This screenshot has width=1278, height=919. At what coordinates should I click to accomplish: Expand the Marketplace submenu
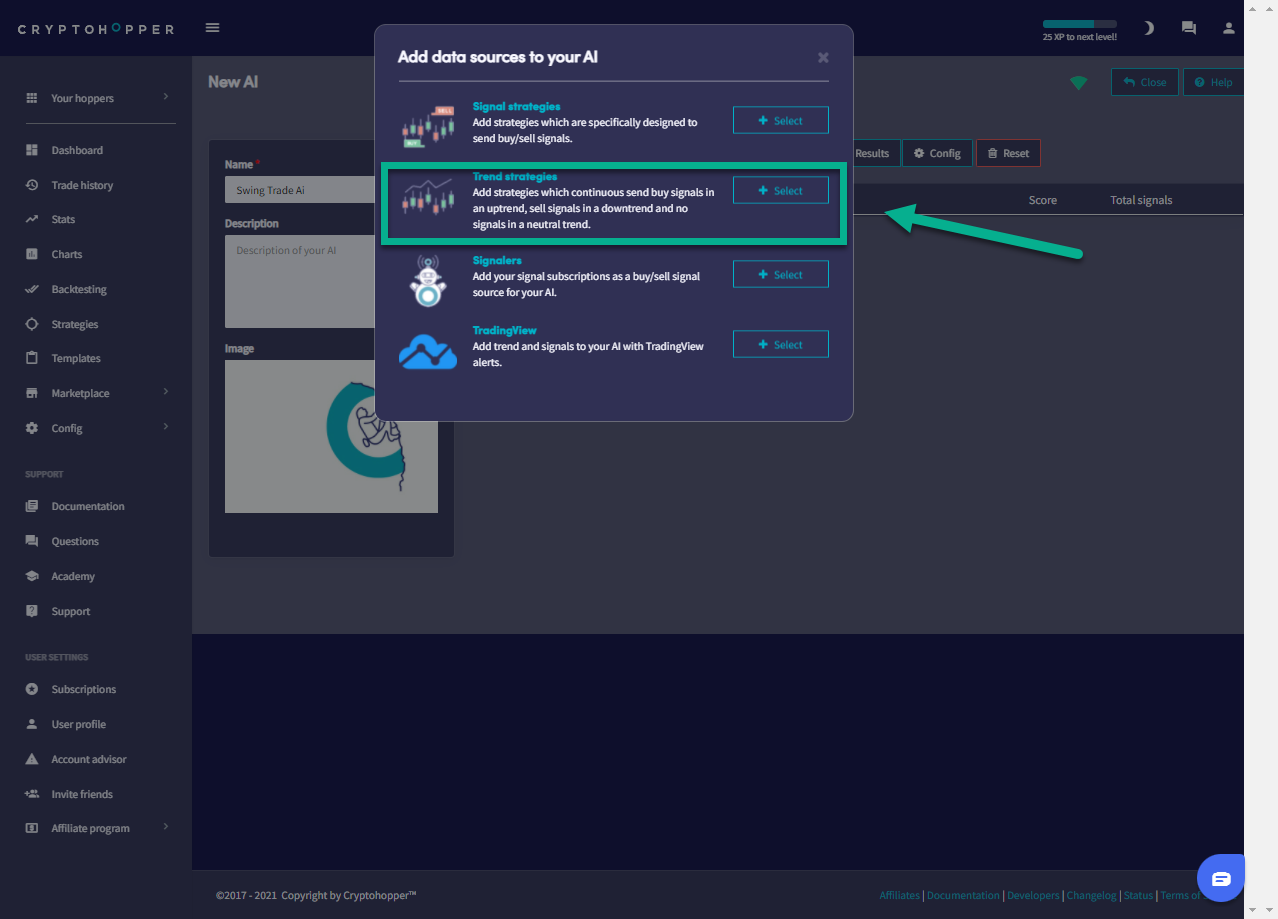pos(96,393)
